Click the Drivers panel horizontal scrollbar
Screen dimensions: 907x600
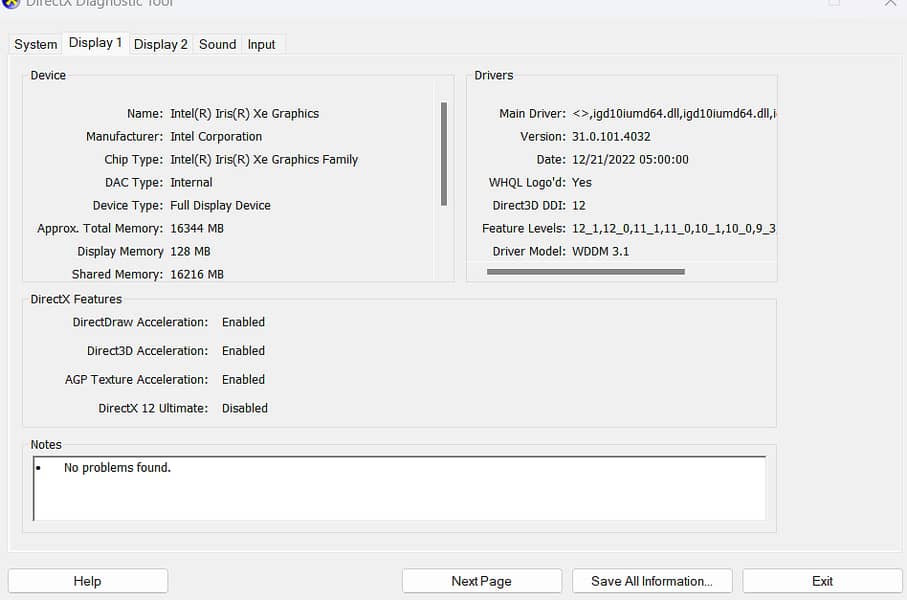pos(585,271)
